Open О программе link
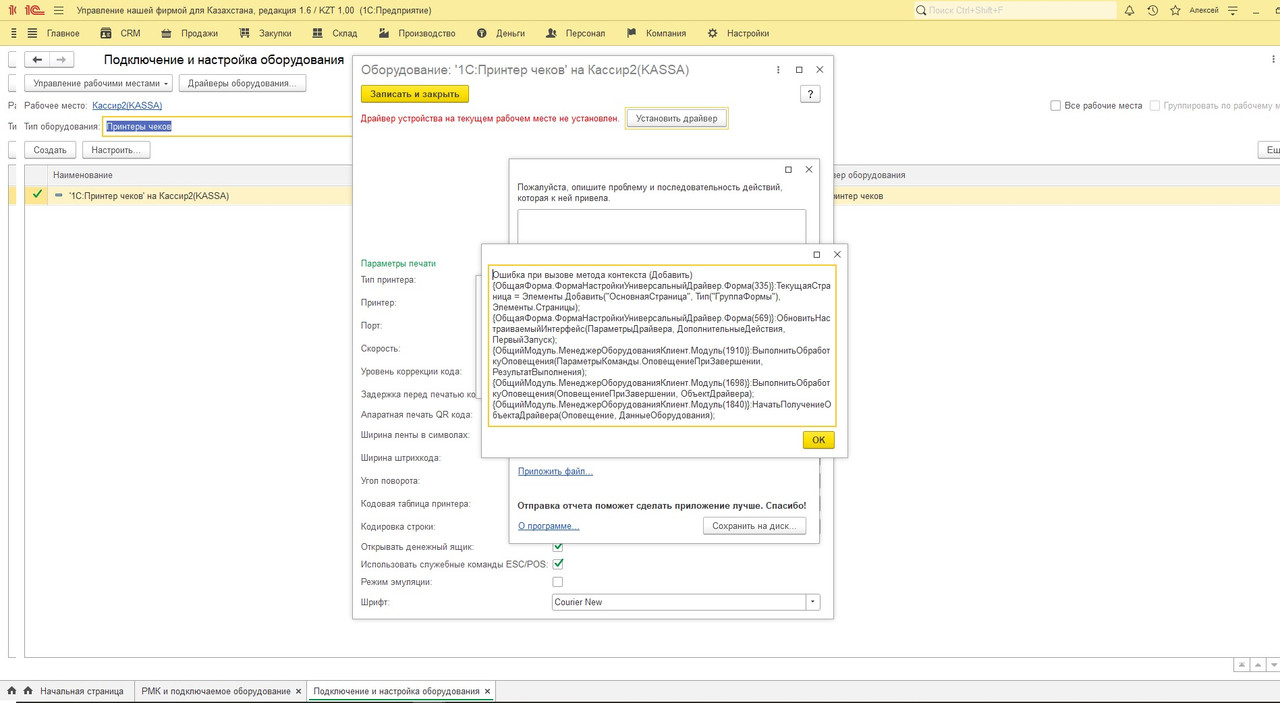 click(548, 526)
